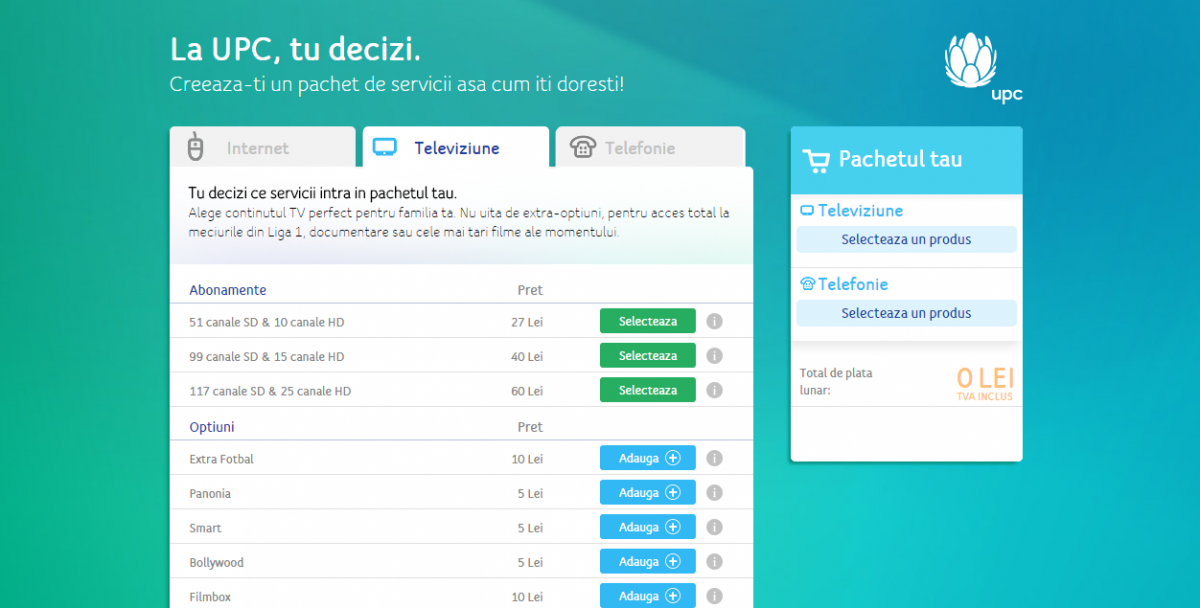Select the 117 canale SD & 25 HD subscription
This screenshot has width=1200, height=608.
tap(647, 390)
